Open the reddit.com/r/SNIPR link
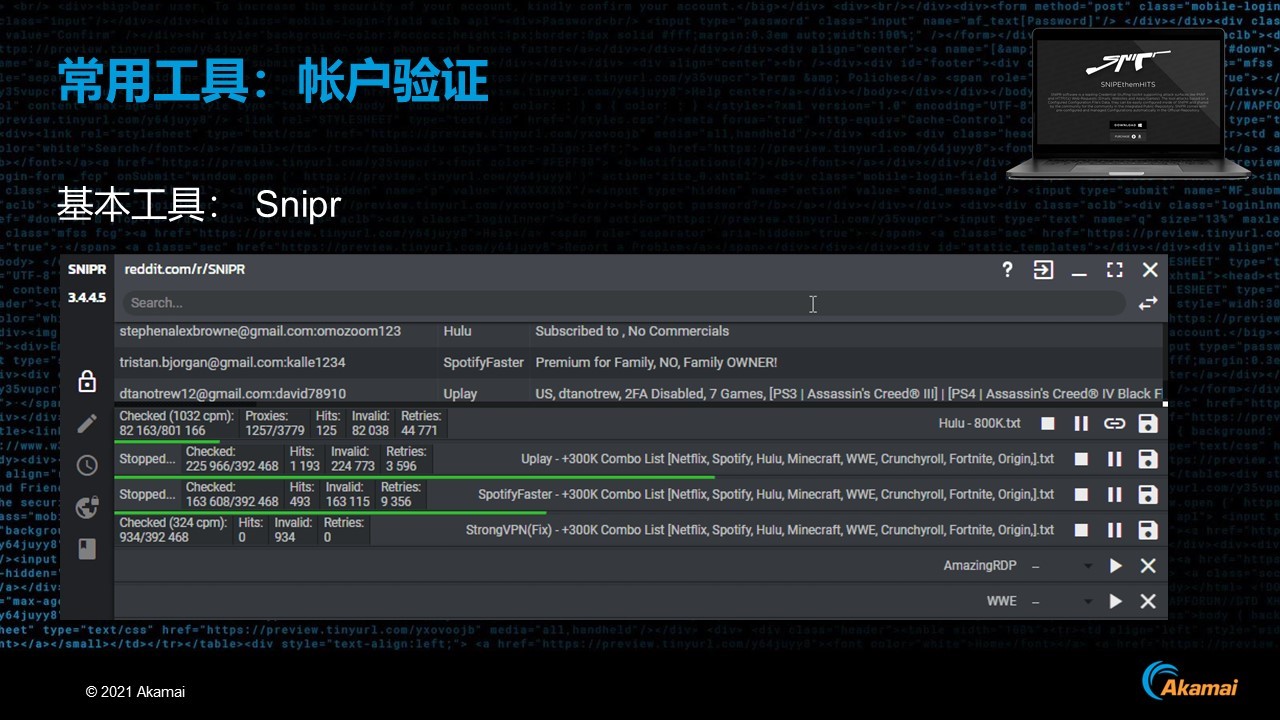1280x720 pixels. [184, 269]
